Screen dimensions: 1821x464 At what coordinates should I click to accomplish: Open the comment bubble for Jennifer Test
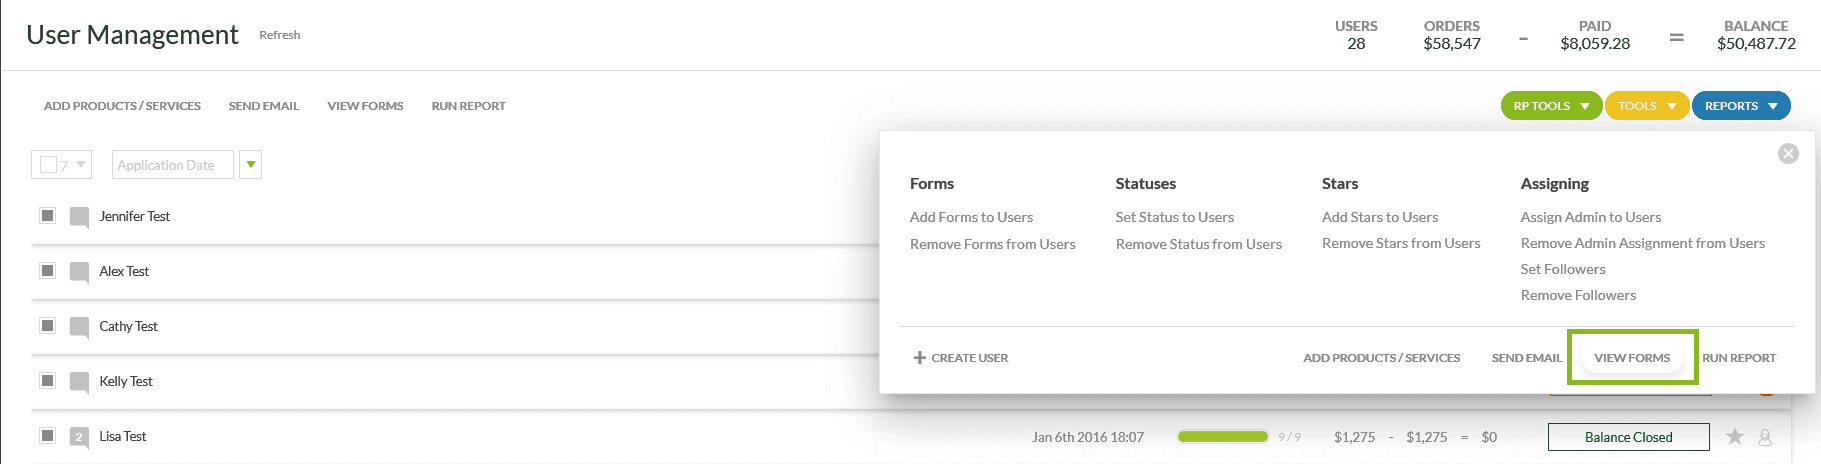[x=79, y=217]
